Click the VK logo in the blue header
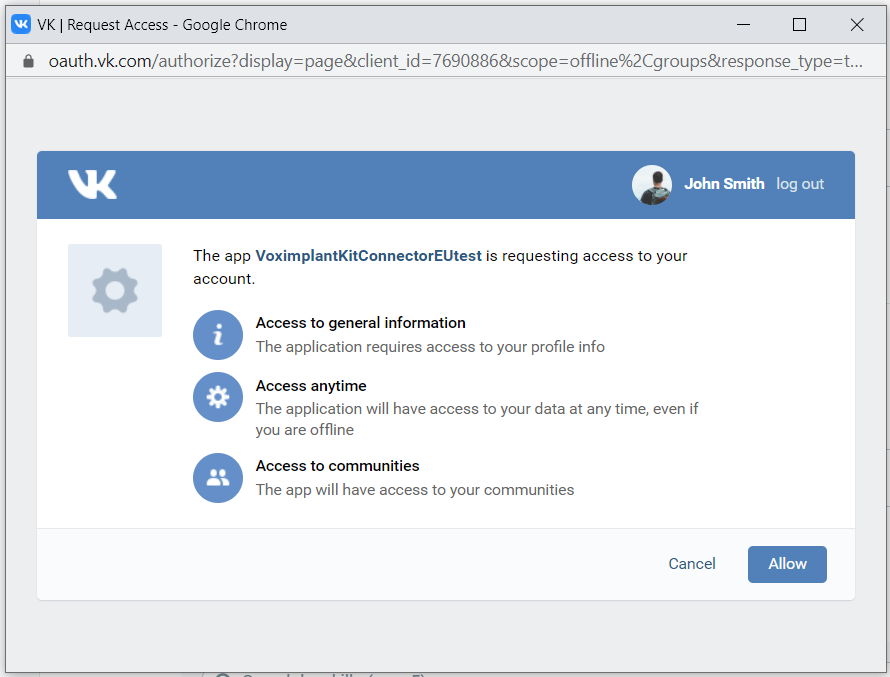This screenshot has height=677, width=890. pos(93,184)
